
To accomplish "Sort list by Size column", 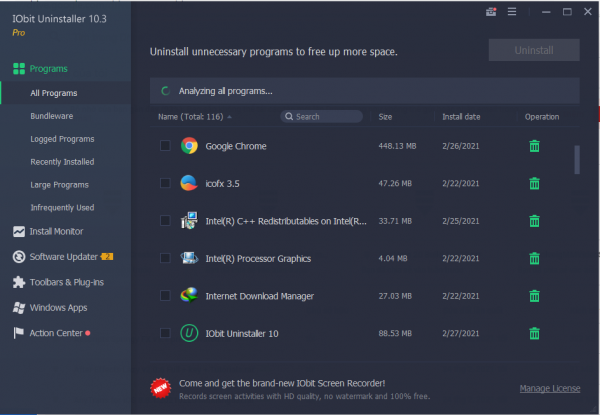I will (x=385, y=117).
